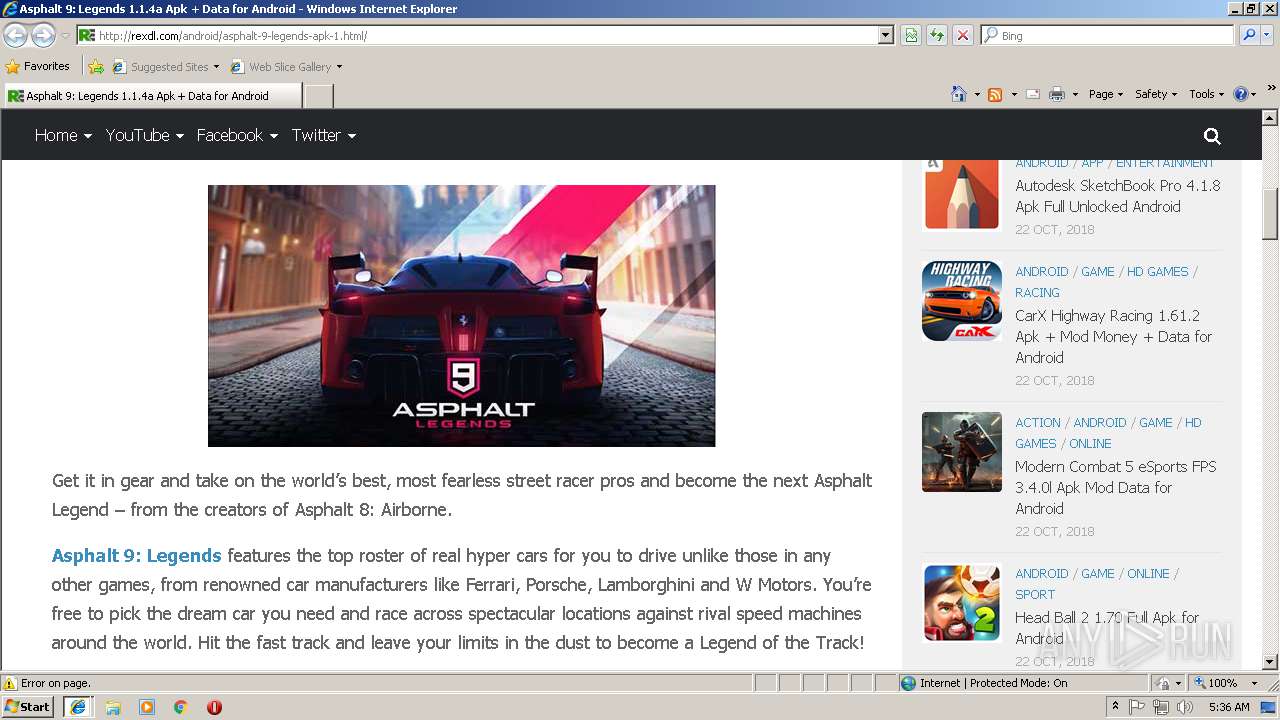Viewport: 1280px width, 720px height.
Task: Expand the site Home menu
Action: pos(63,135)
